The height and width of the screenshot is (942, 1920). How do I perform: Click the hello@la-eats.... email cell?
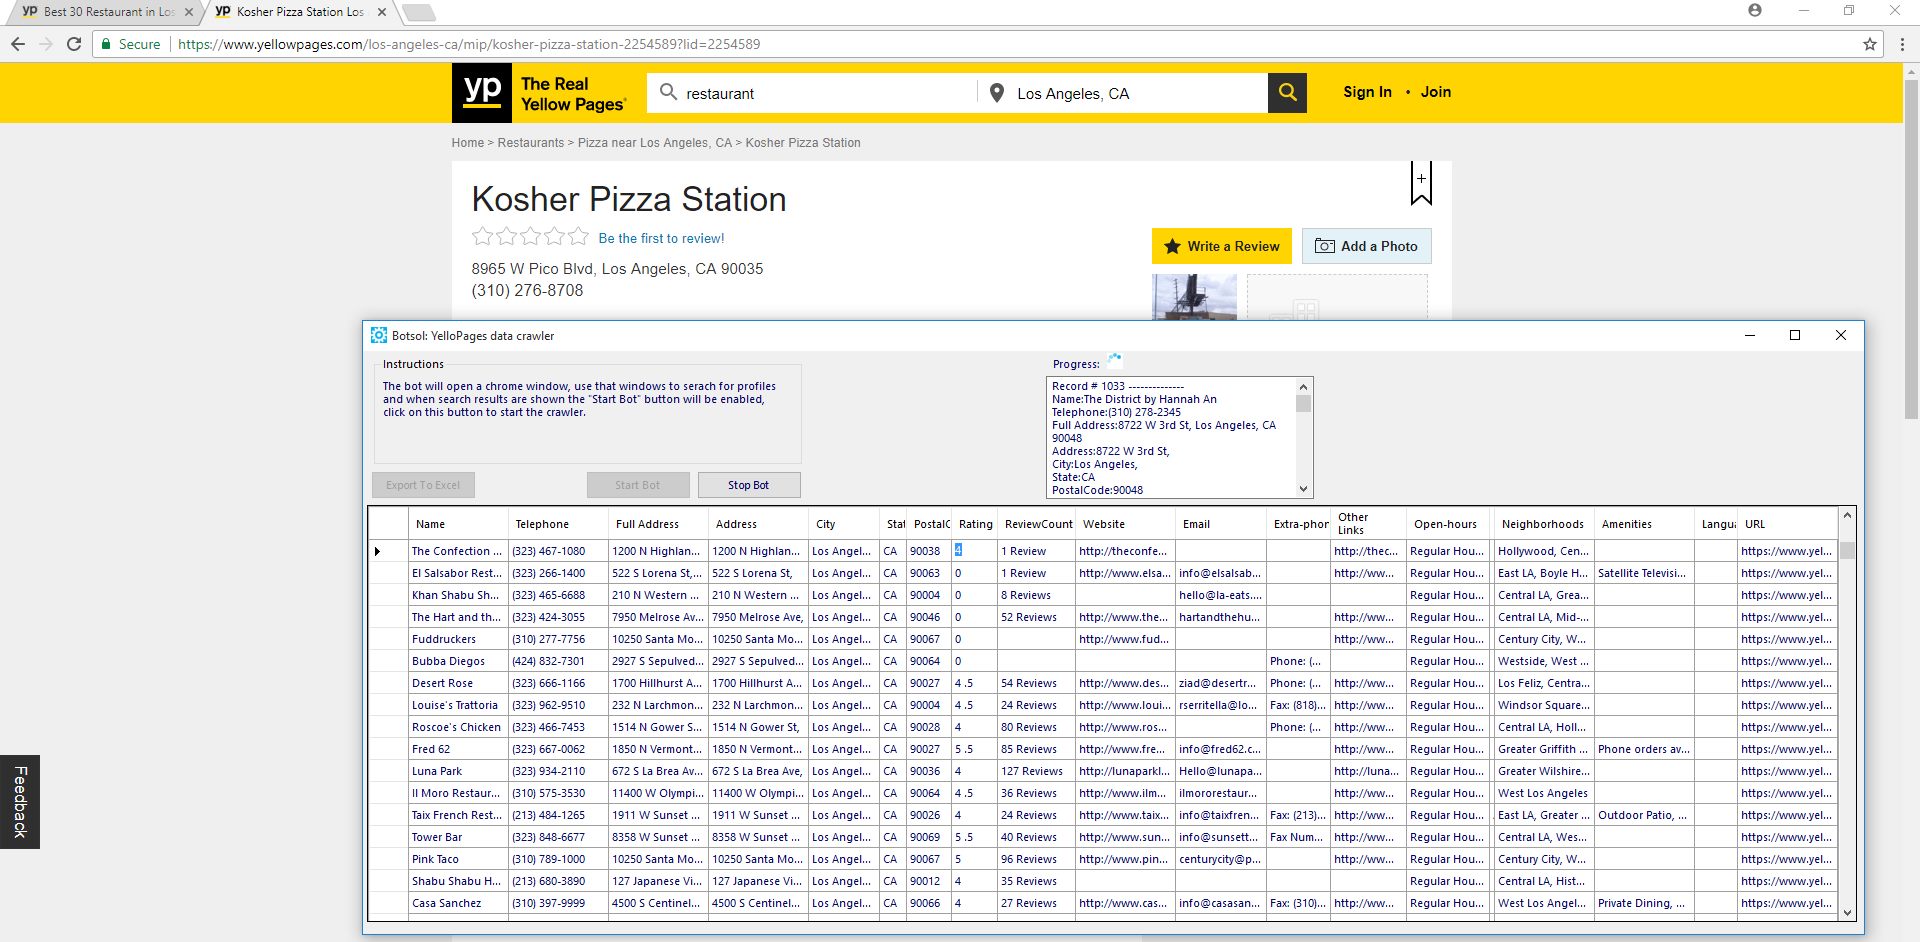[1220, 595]
